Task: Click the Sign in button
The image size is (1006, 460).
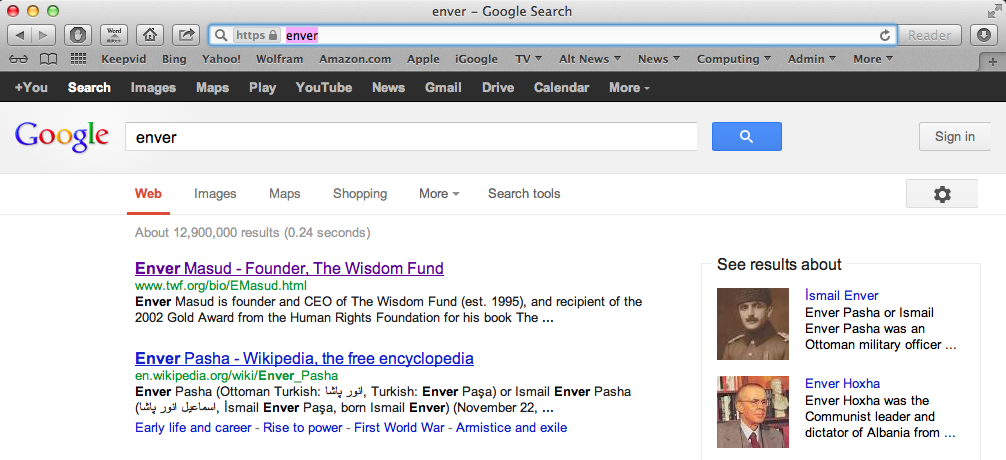Action: 954,137
